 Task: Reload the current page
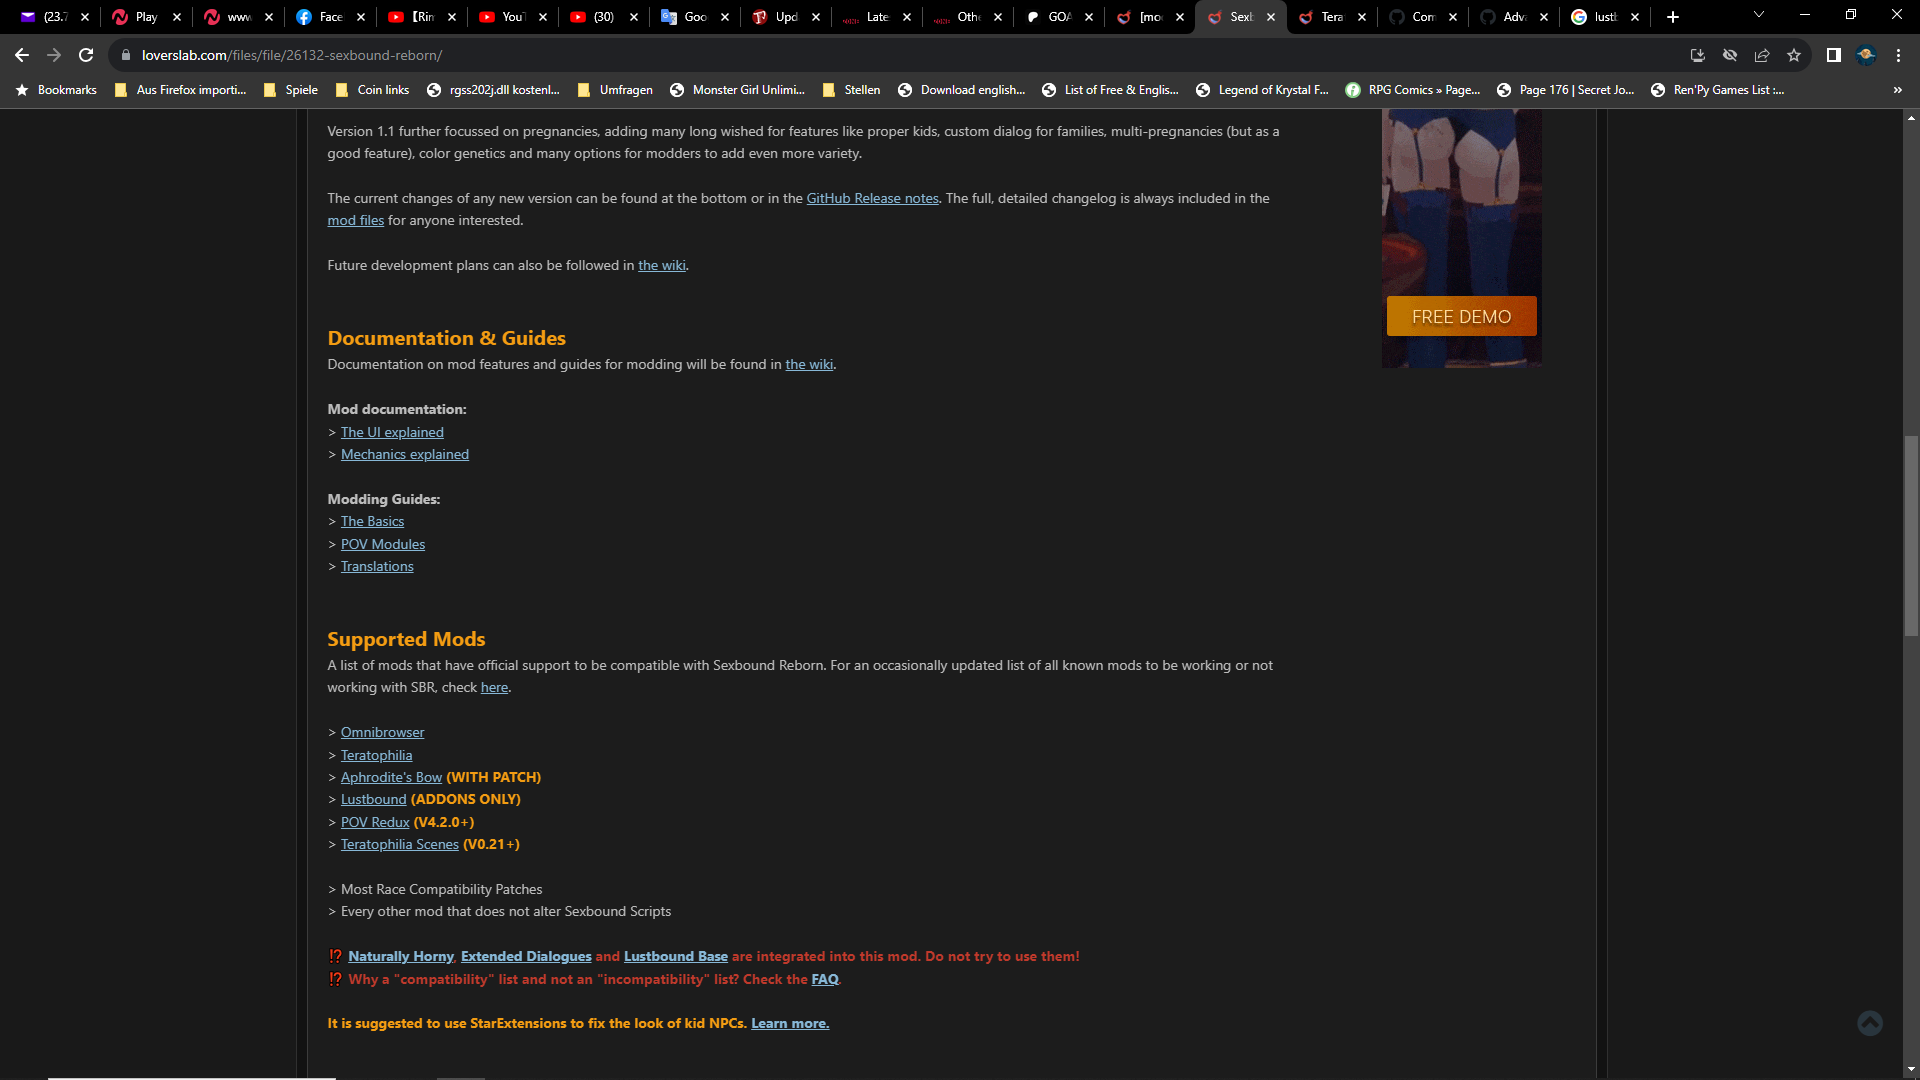click(x=85, y=55)
